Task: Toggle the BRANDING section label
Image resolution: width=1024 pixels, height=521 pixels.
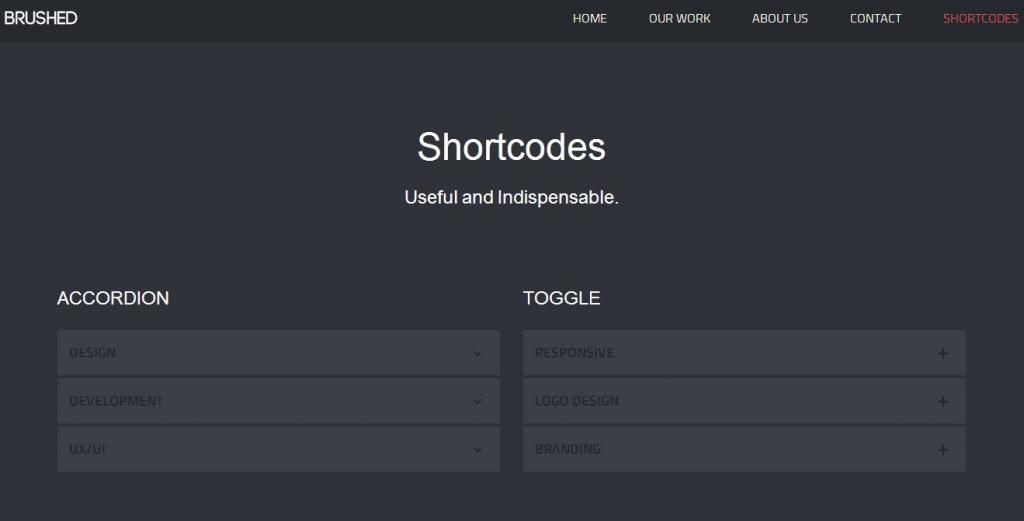Action: coord(568,449)
